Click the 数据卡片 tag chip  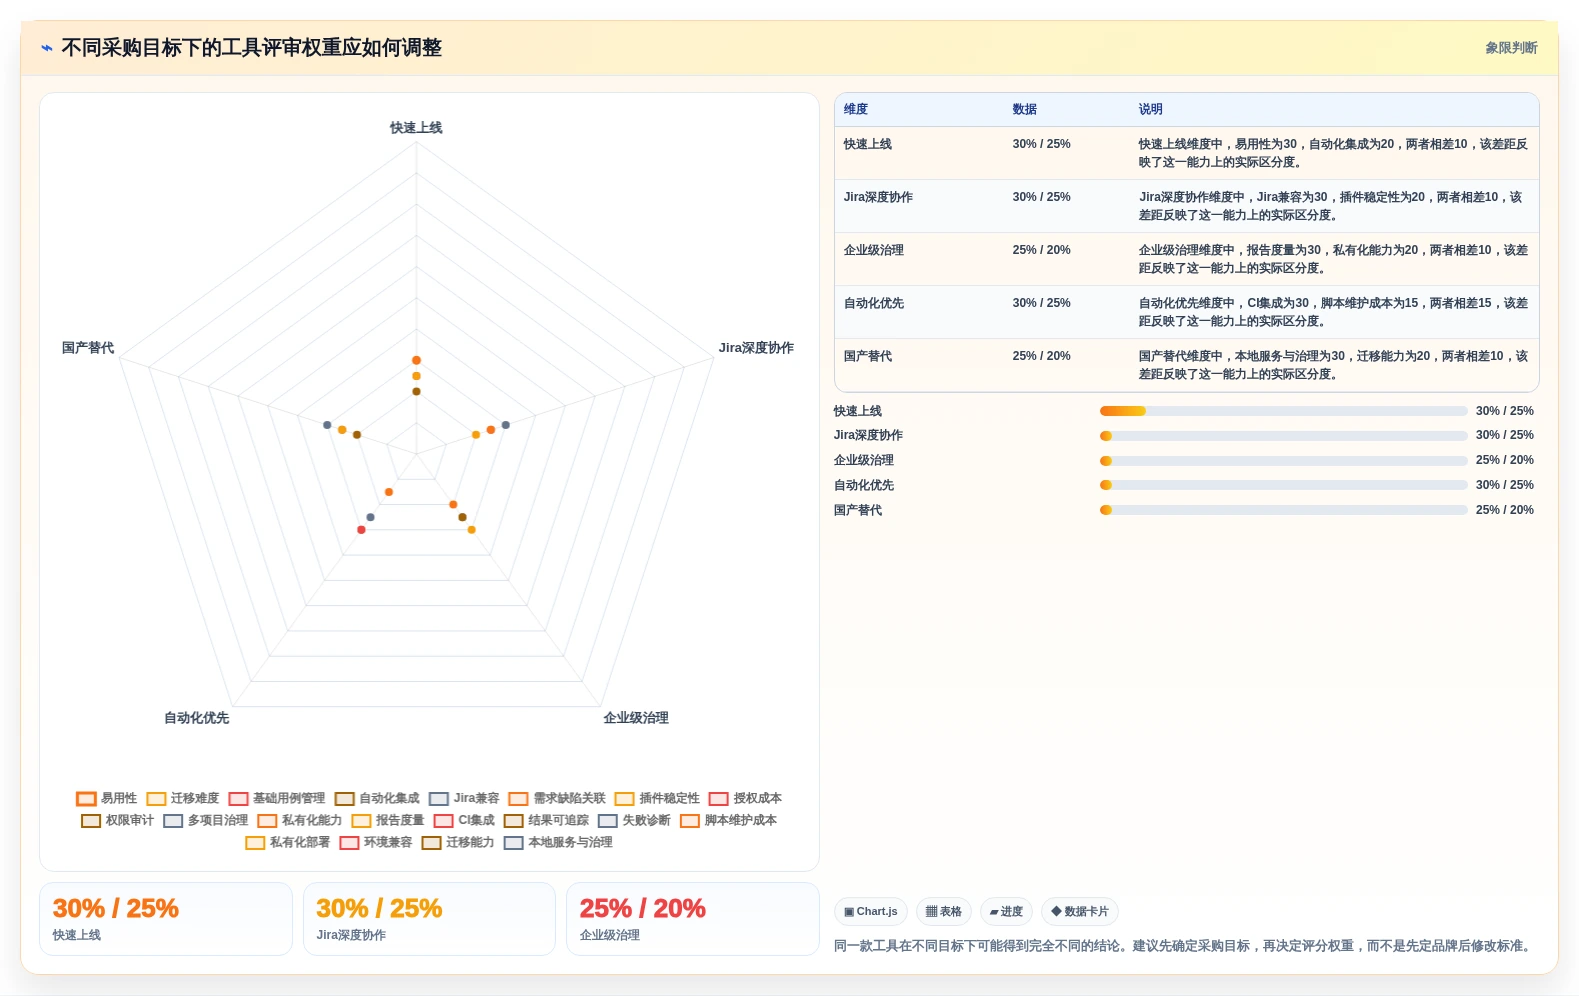[x=1079, y=911]
